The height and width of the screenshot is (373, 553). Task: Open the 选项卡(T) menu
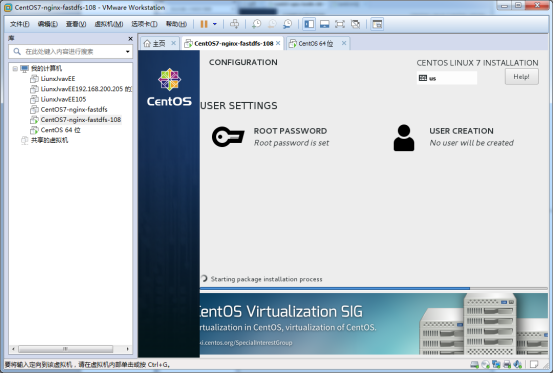(144, 24)
